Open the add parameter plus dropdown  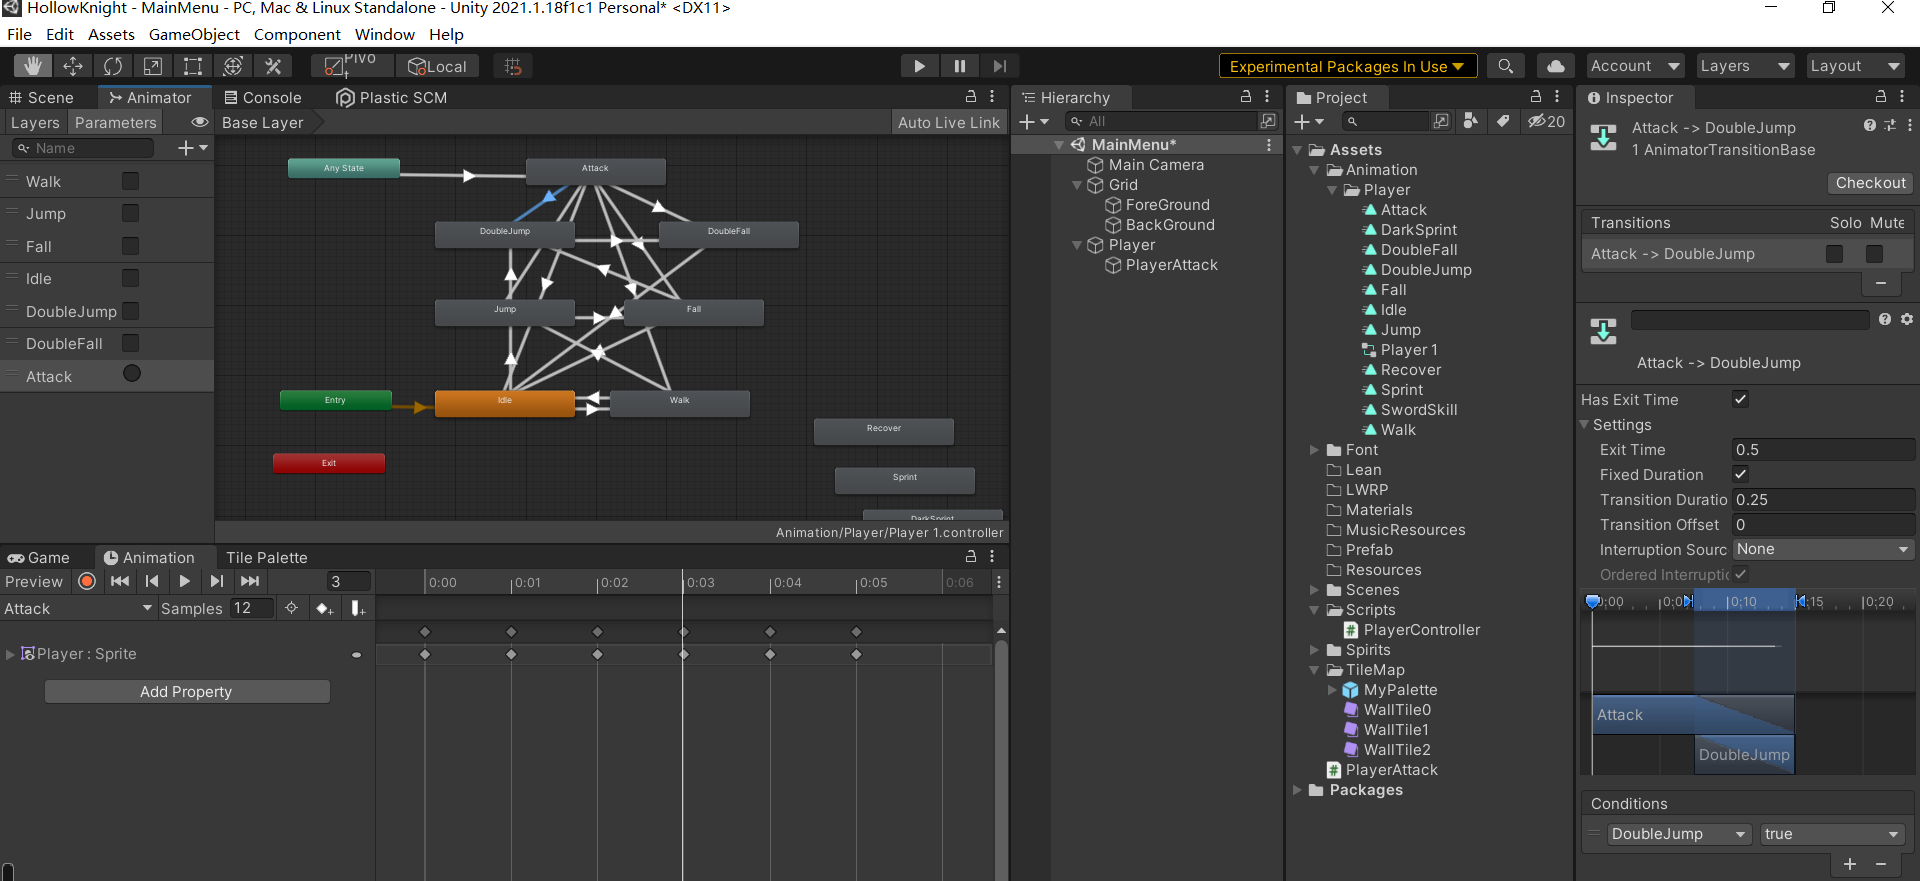coord(192,148)
